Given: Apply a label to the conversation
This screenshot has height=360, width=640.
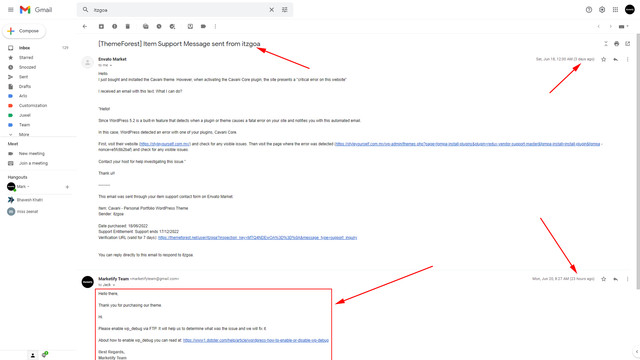Looking at the screenshot, I should point(203,27).
